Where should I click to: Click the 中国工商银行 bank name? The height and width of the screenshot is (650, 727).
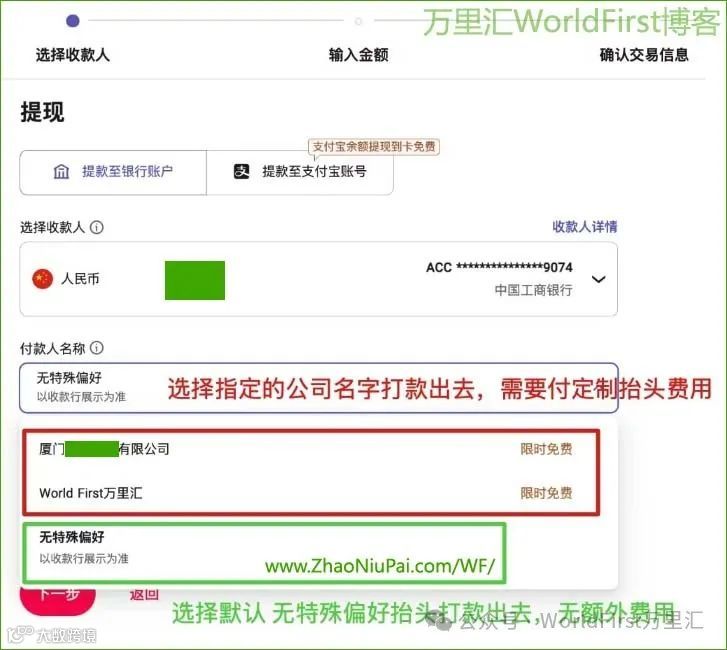pyautogui.click(x=533, y=290)
